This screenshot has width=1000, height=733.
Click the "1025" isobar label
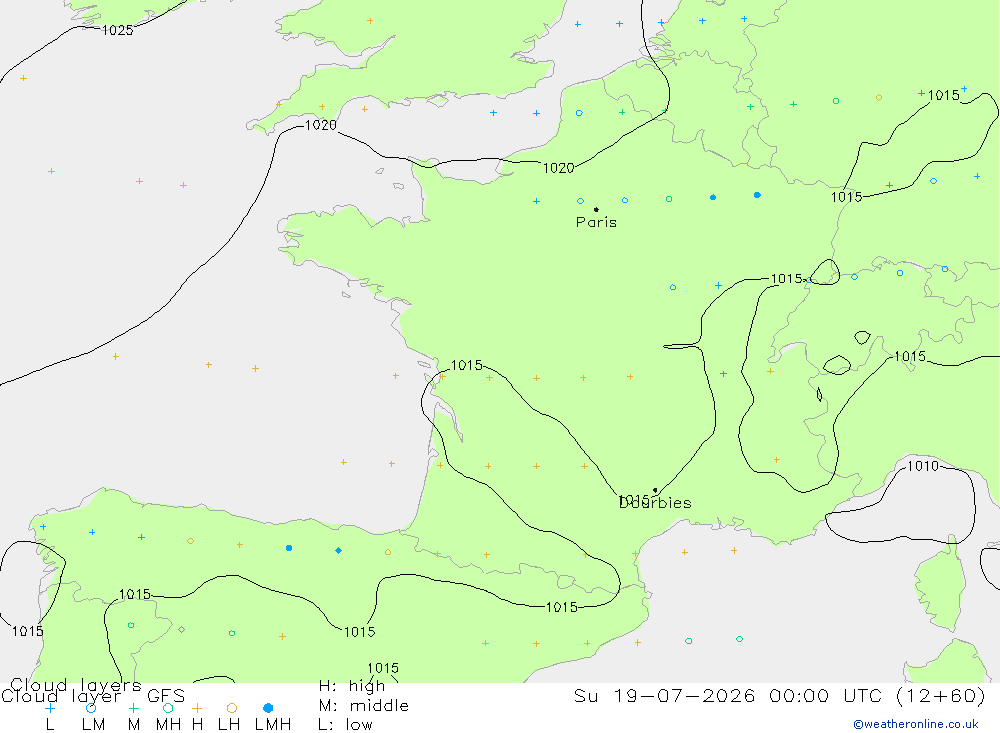(117, 30)
